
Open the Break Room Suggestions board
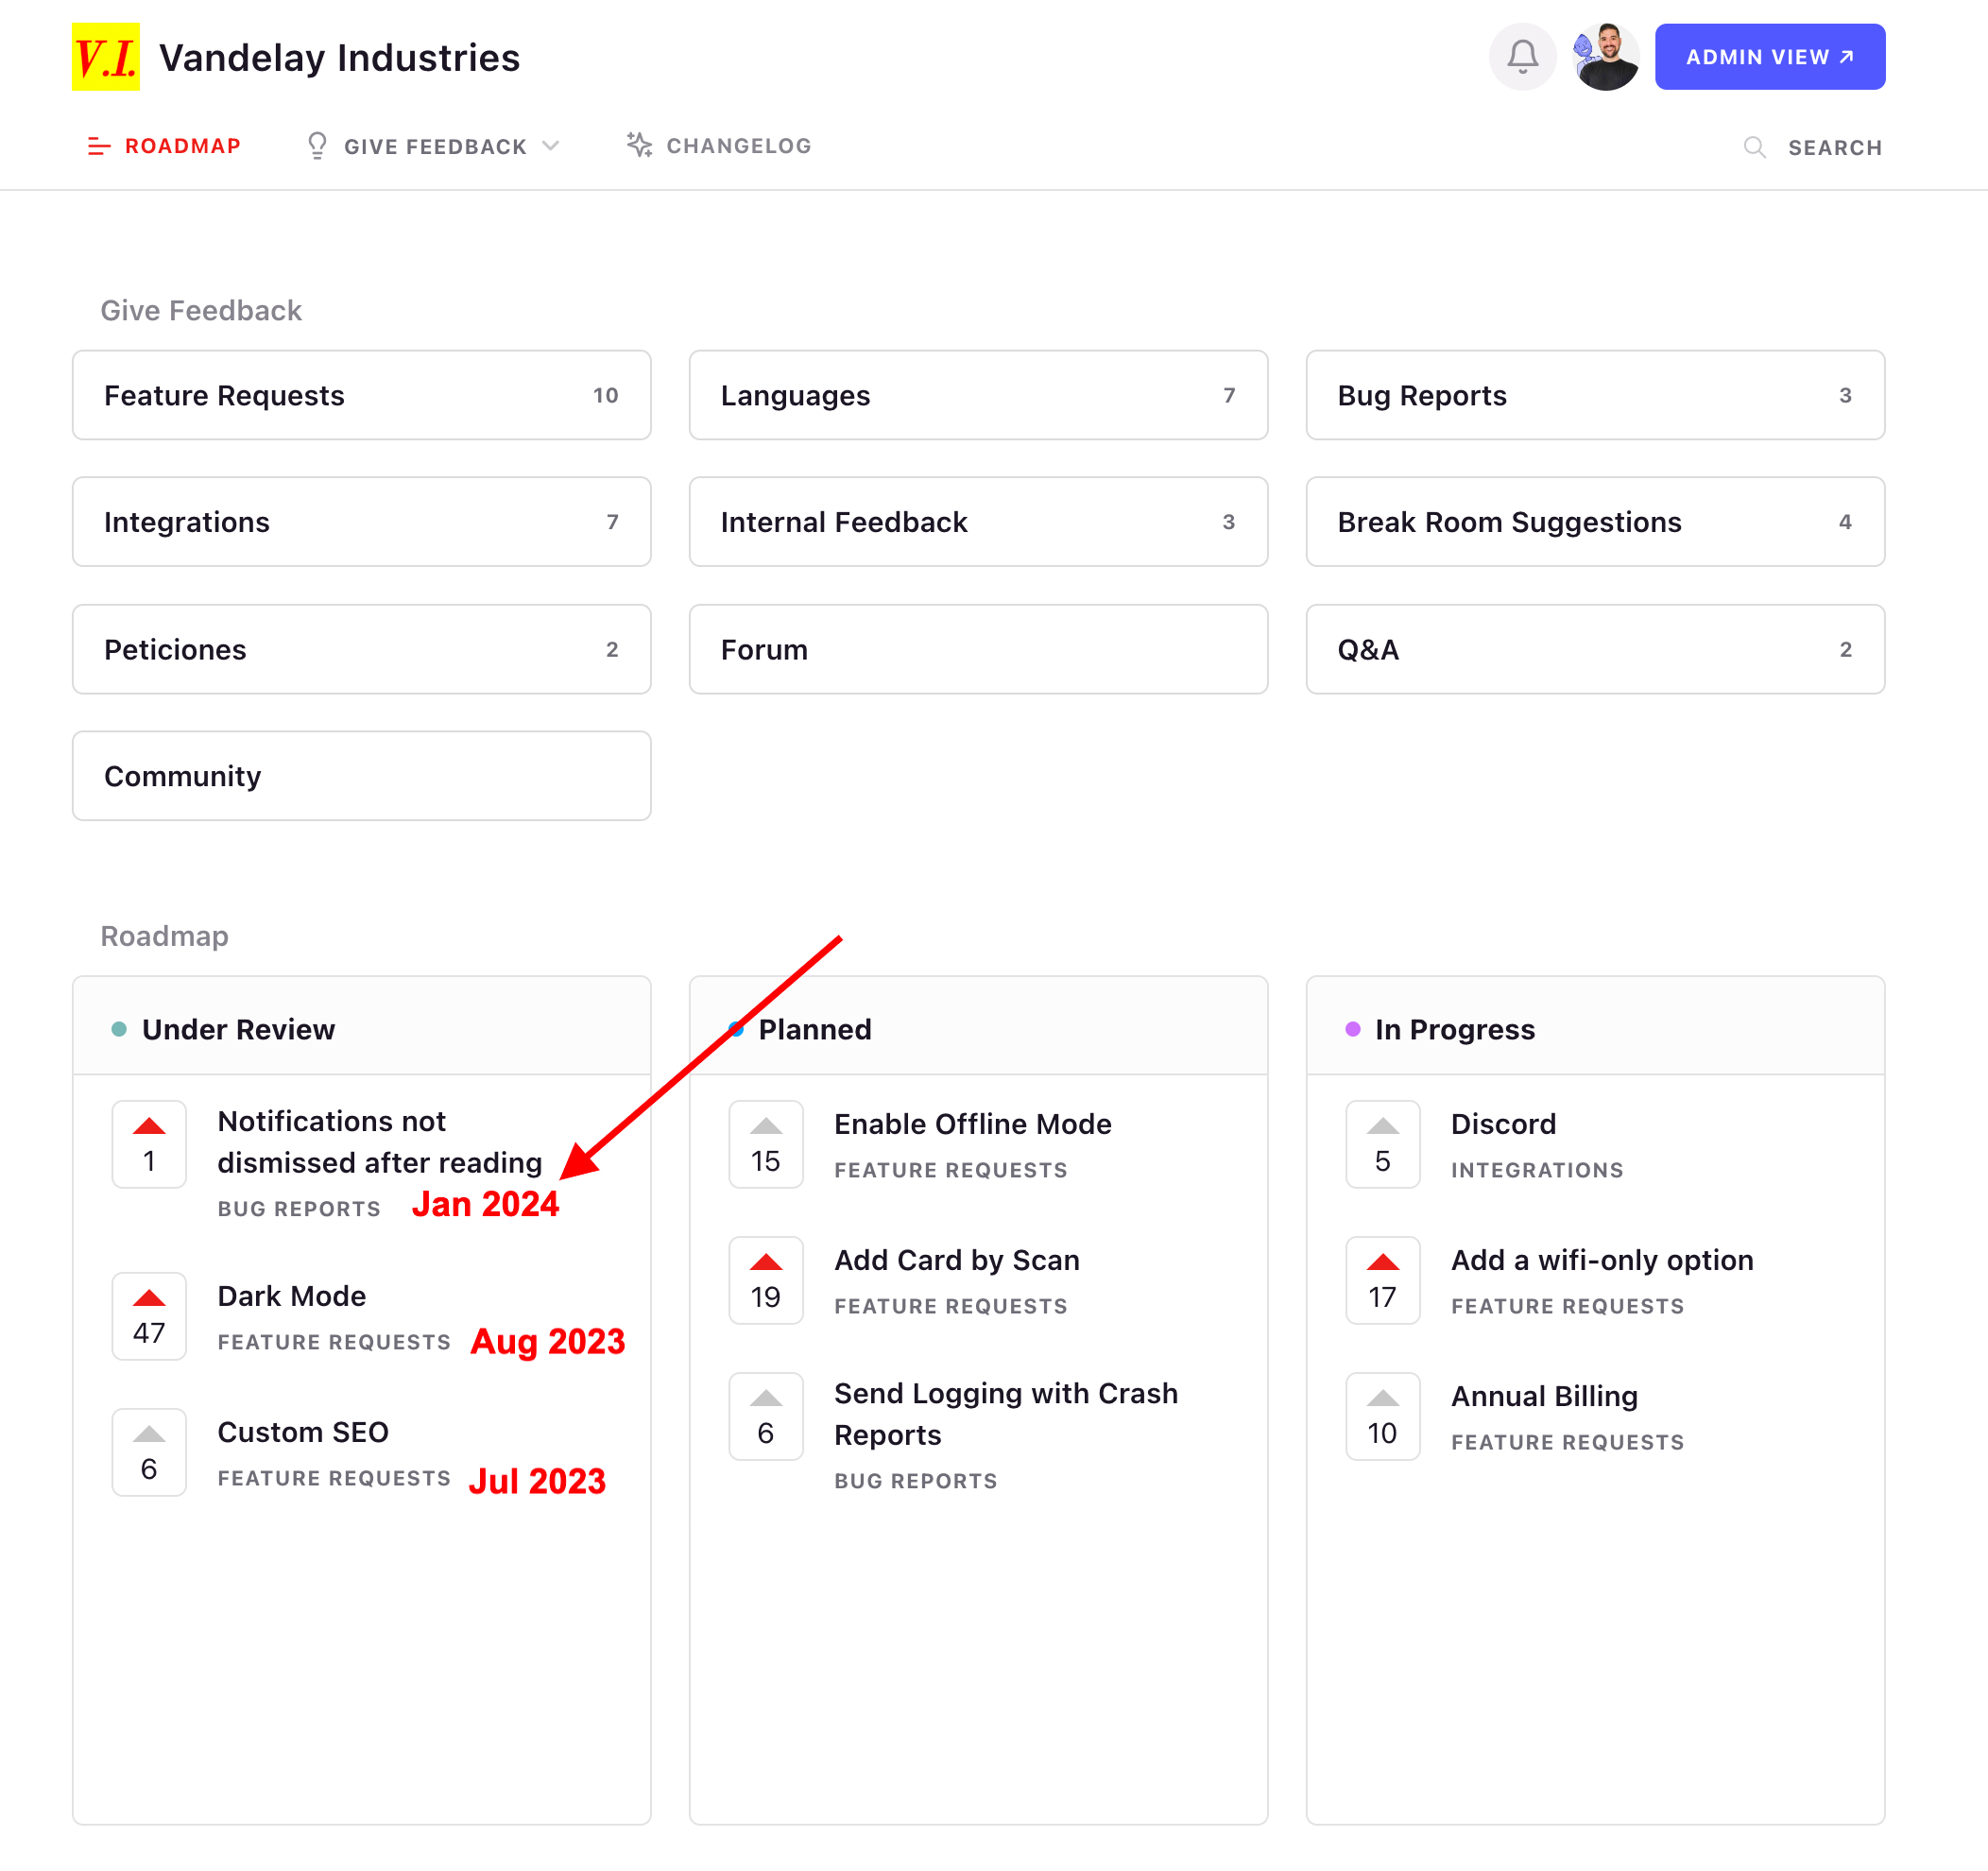coord(1596,522)
